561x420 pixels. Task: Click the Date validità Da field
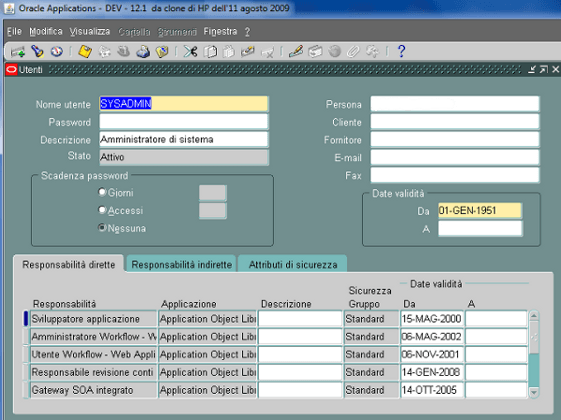(480, 211)
